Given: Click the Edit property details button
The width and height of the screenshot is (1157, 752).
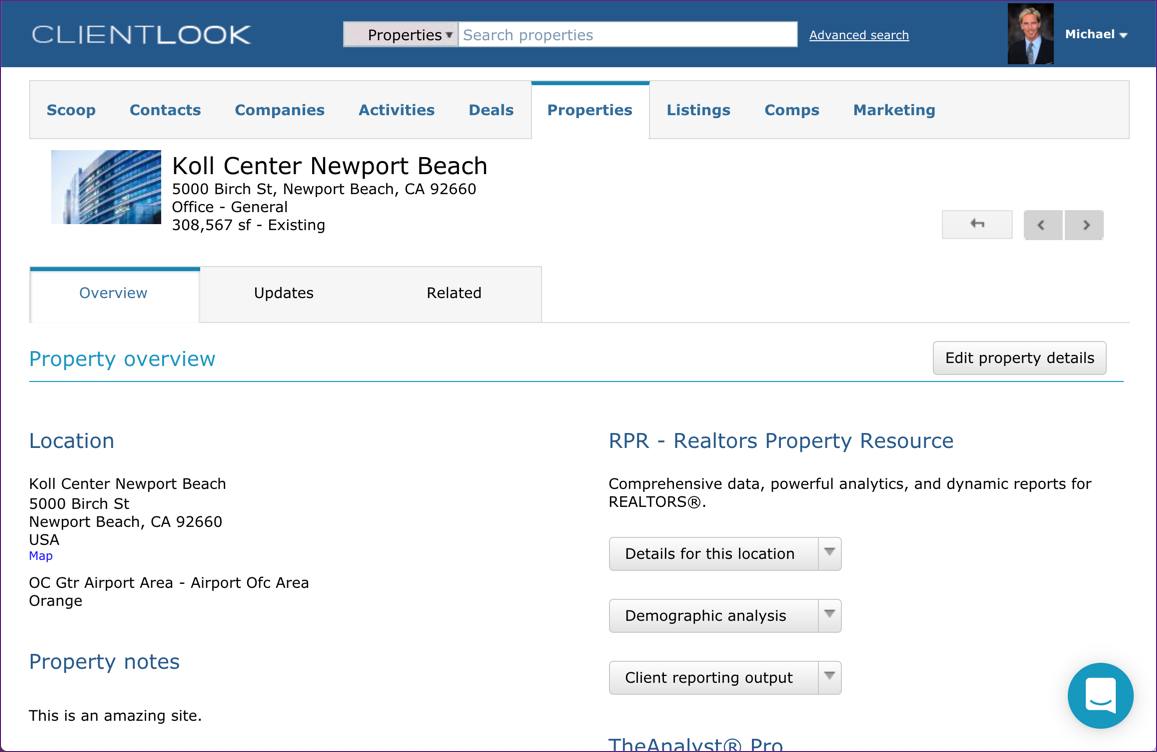Looking at the screenshot, I should pyautogui.click(x=1019, y=357).
